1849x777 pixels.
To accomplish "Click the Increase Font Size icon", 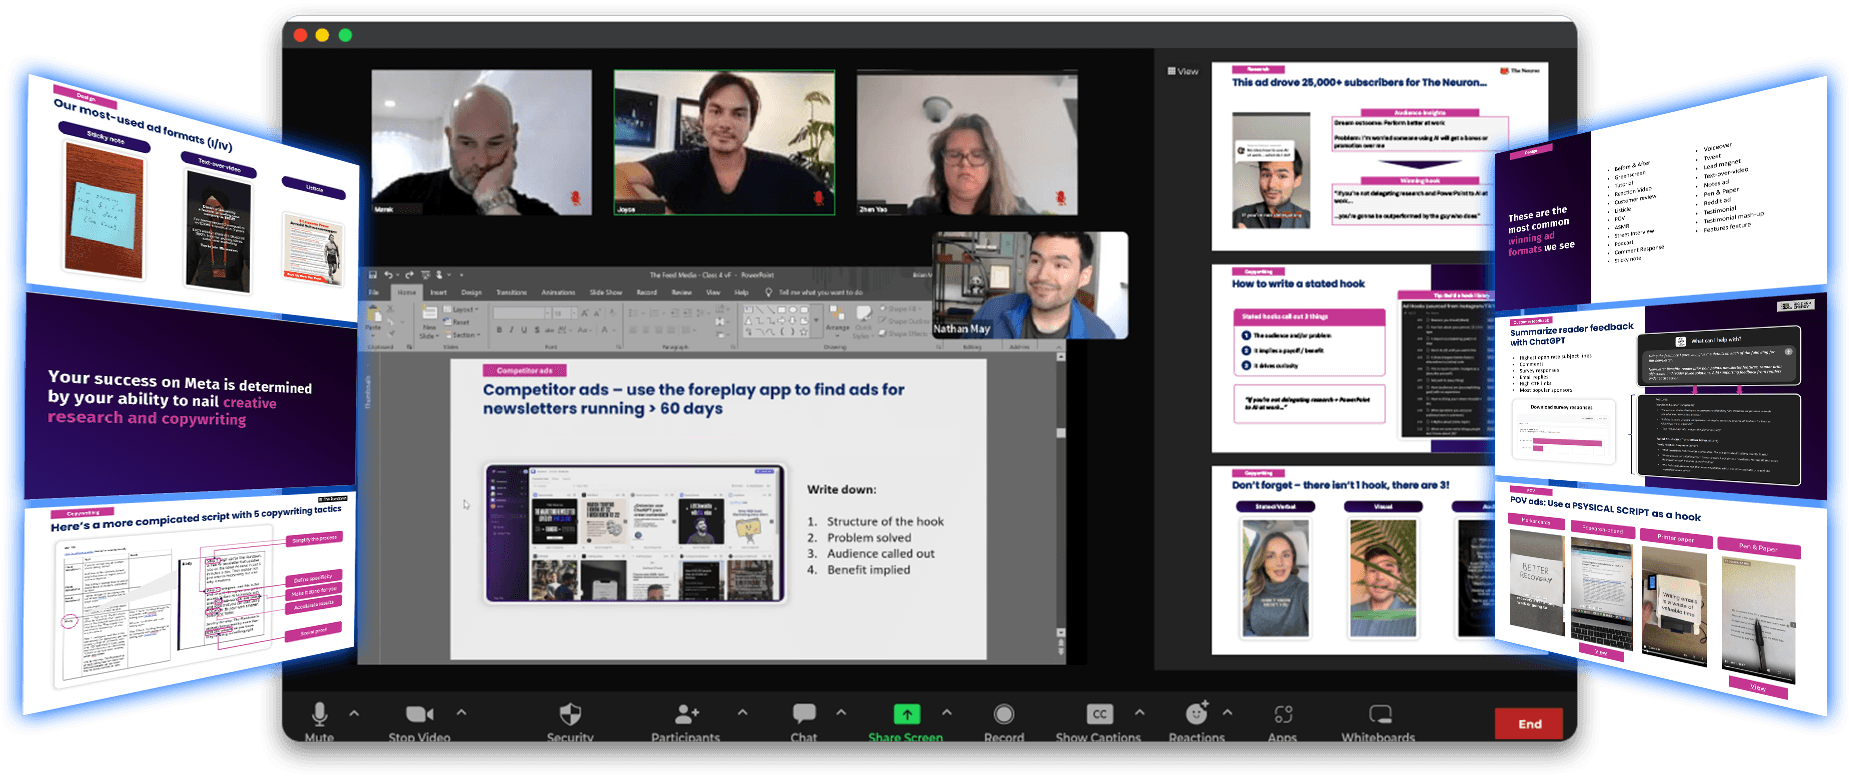I will pos(584,313).
